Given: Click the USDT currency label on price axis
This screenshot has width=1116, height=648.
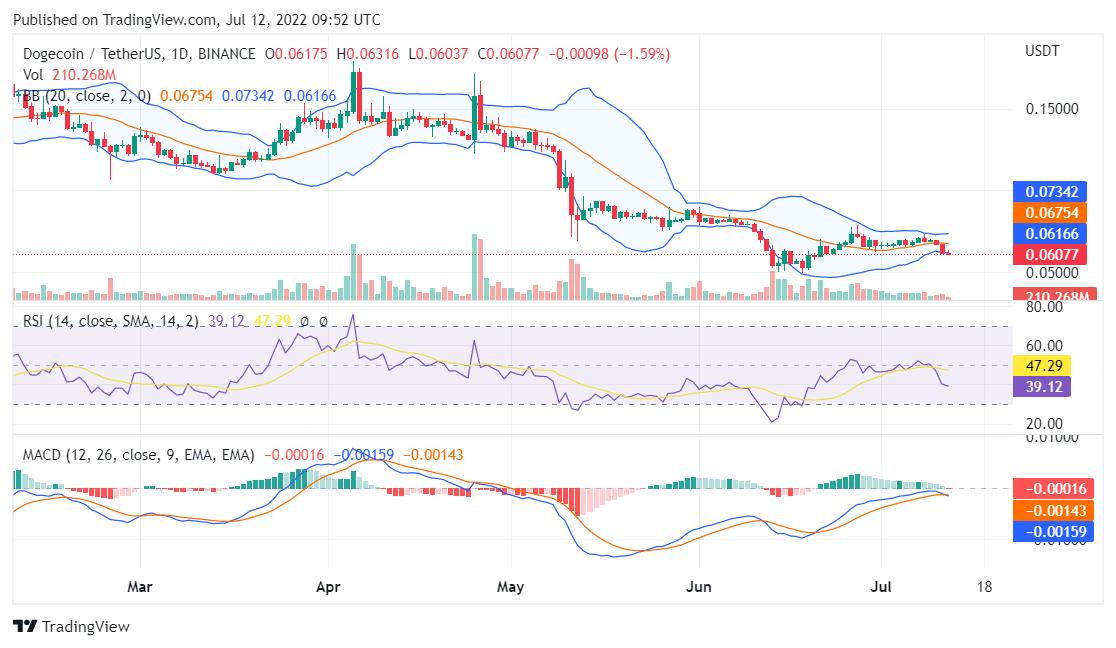Looking at the screenshot, I should (1042, 51).
